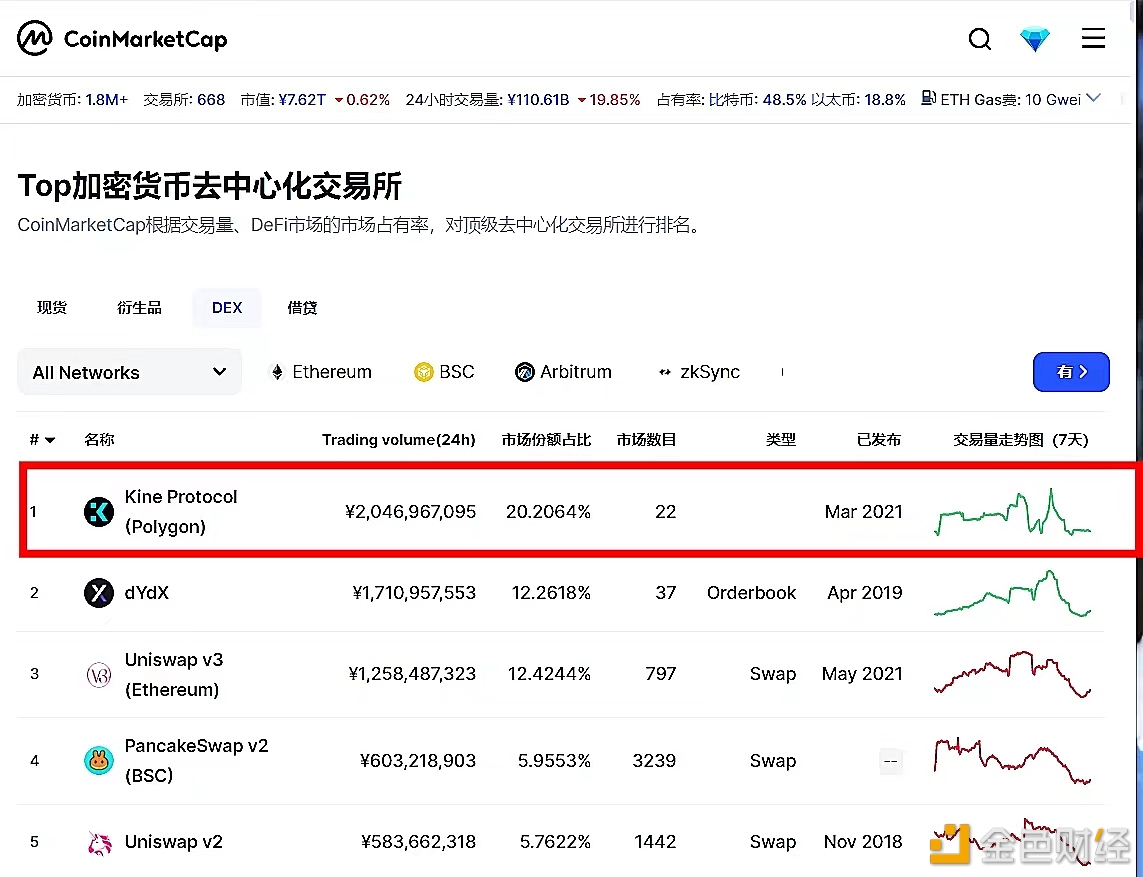
Task: Open the PancakeSwap v2 (BSC) link
Action: coord(197,760)
